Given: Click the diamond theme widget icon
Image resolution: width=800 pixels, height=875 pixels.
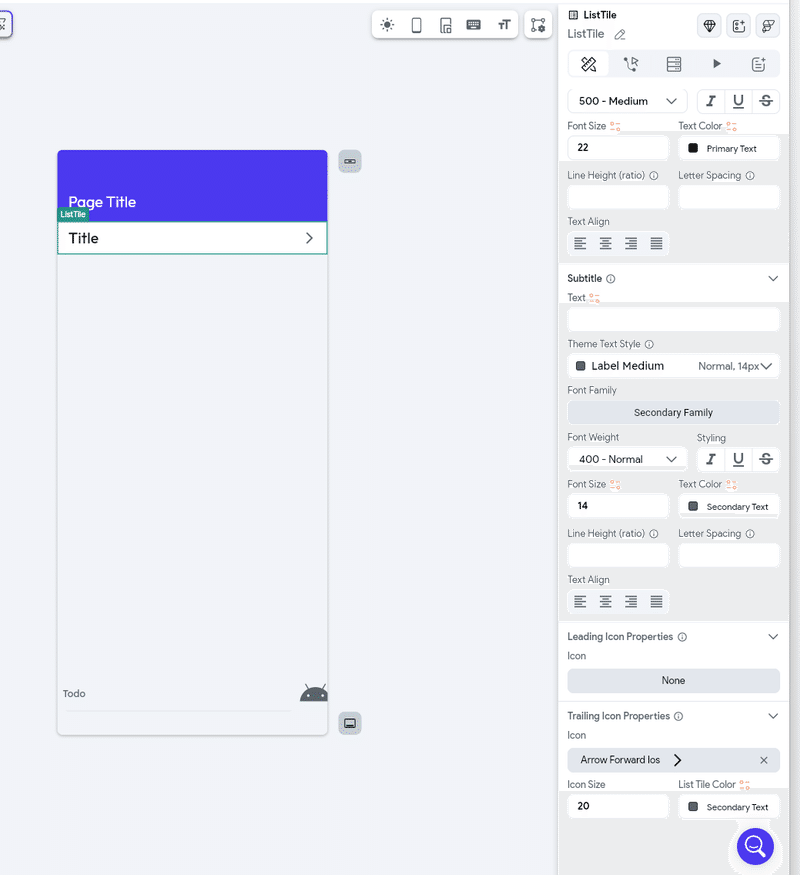Looking at the screenshot, I should 709,26.
